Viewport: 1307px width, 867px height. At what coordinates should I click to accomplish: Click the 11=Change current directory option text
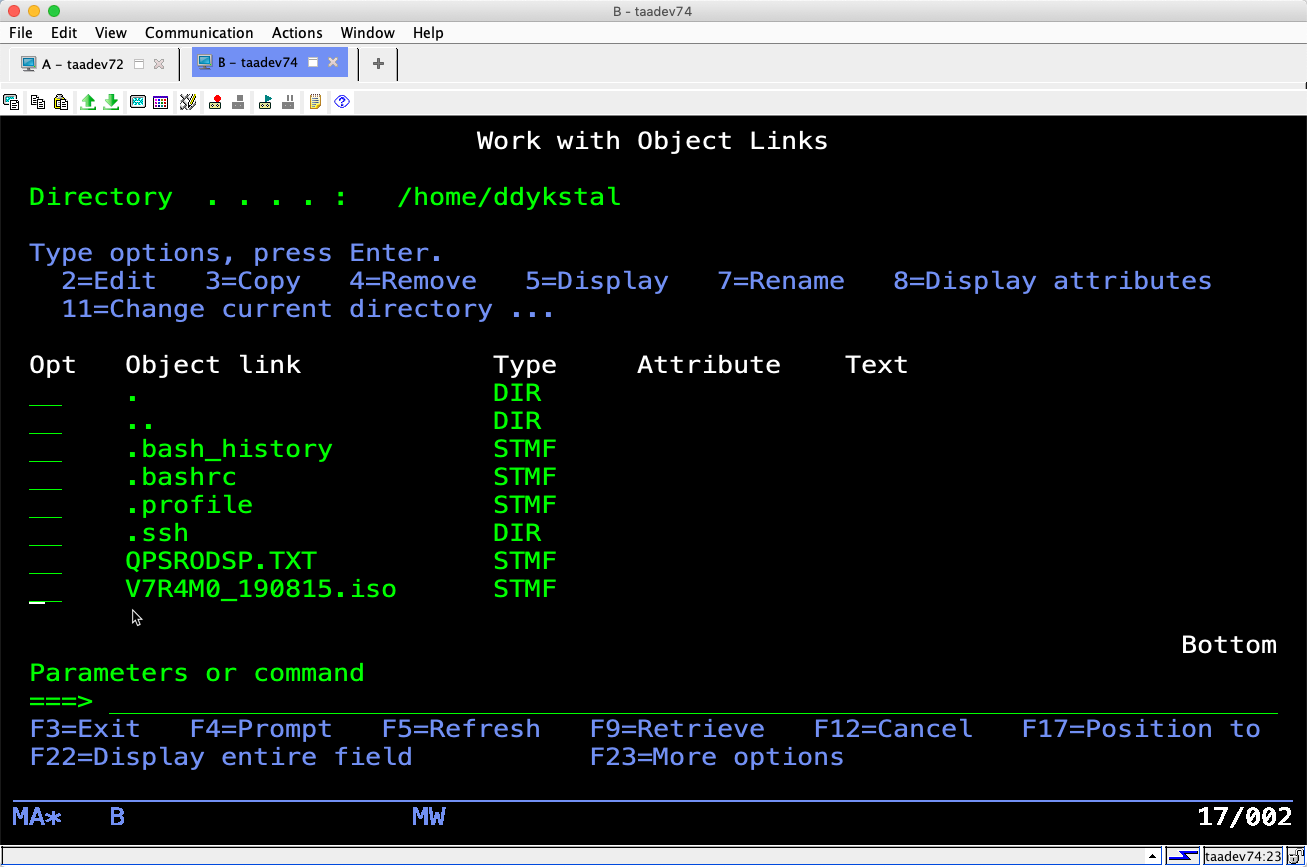coord(277,309)
